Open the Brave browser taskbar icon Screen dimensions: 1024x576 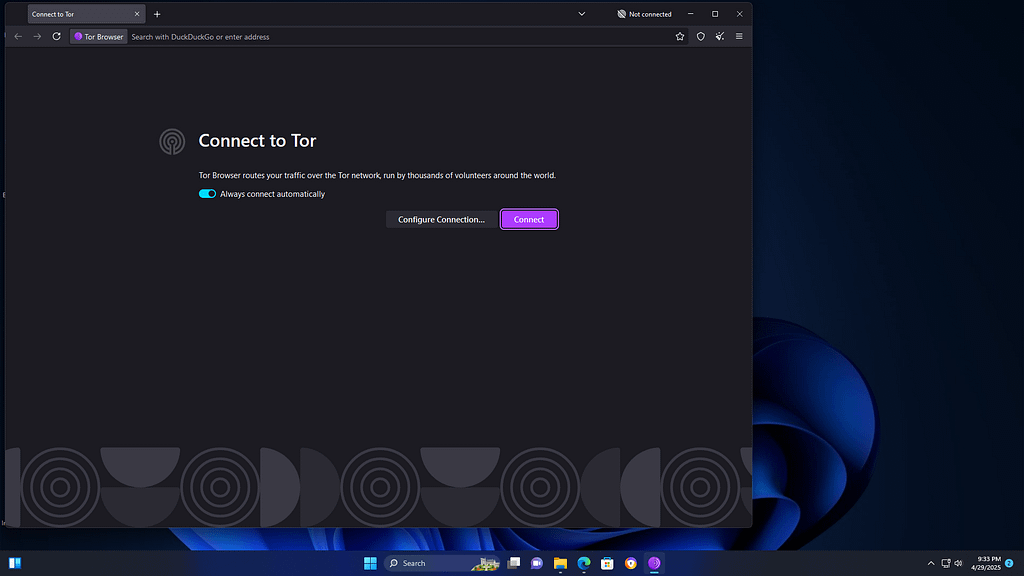631,563
